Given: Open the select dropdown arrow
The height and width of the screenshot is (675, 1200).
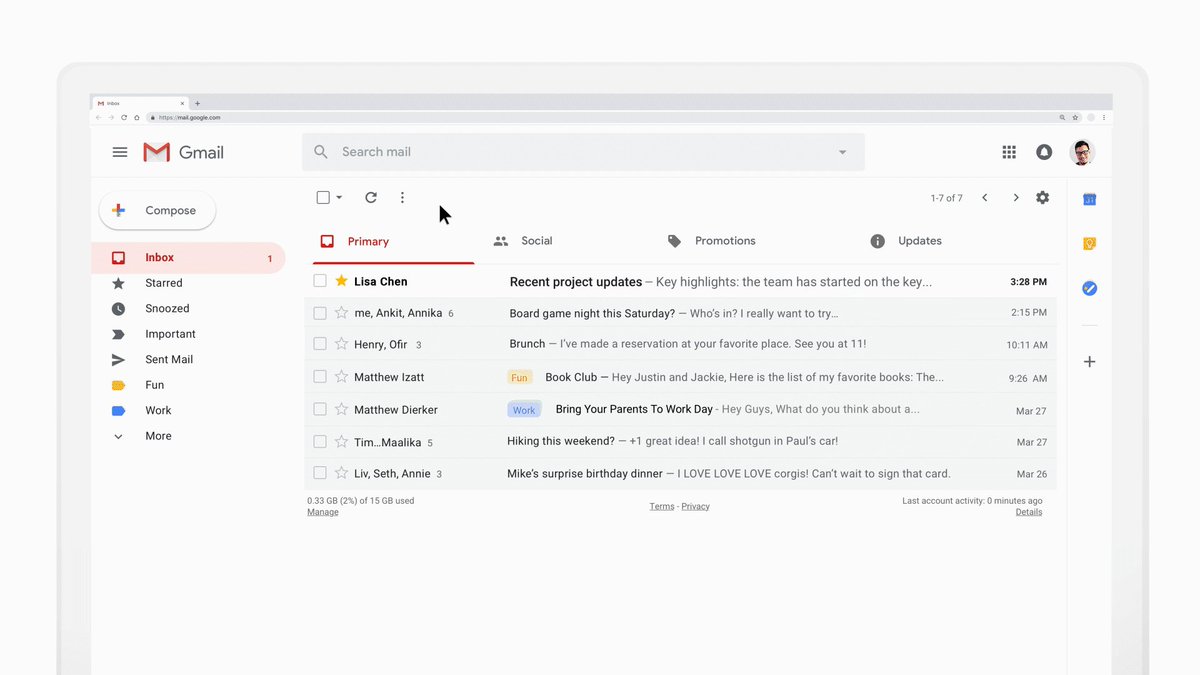Looking at the screenshot, I should [339, 197].
